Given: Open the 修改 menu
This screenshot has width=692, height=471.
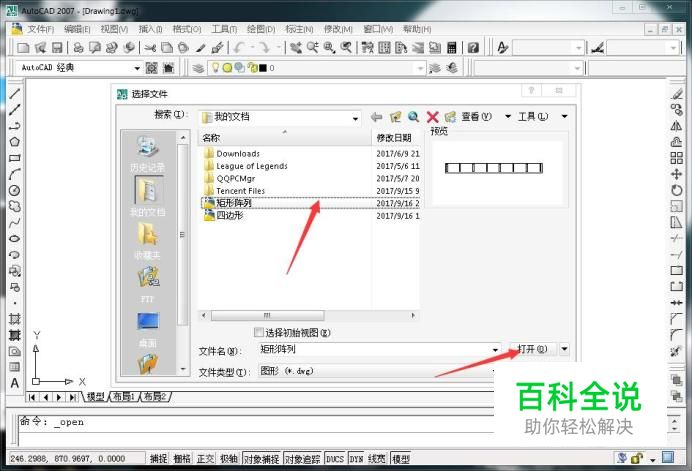Looking at the screenshot, I should [338, 29].
